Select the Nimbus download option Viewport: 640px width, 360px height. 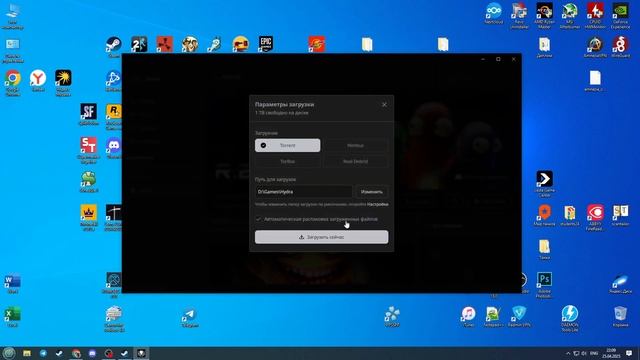click(355, 145)
